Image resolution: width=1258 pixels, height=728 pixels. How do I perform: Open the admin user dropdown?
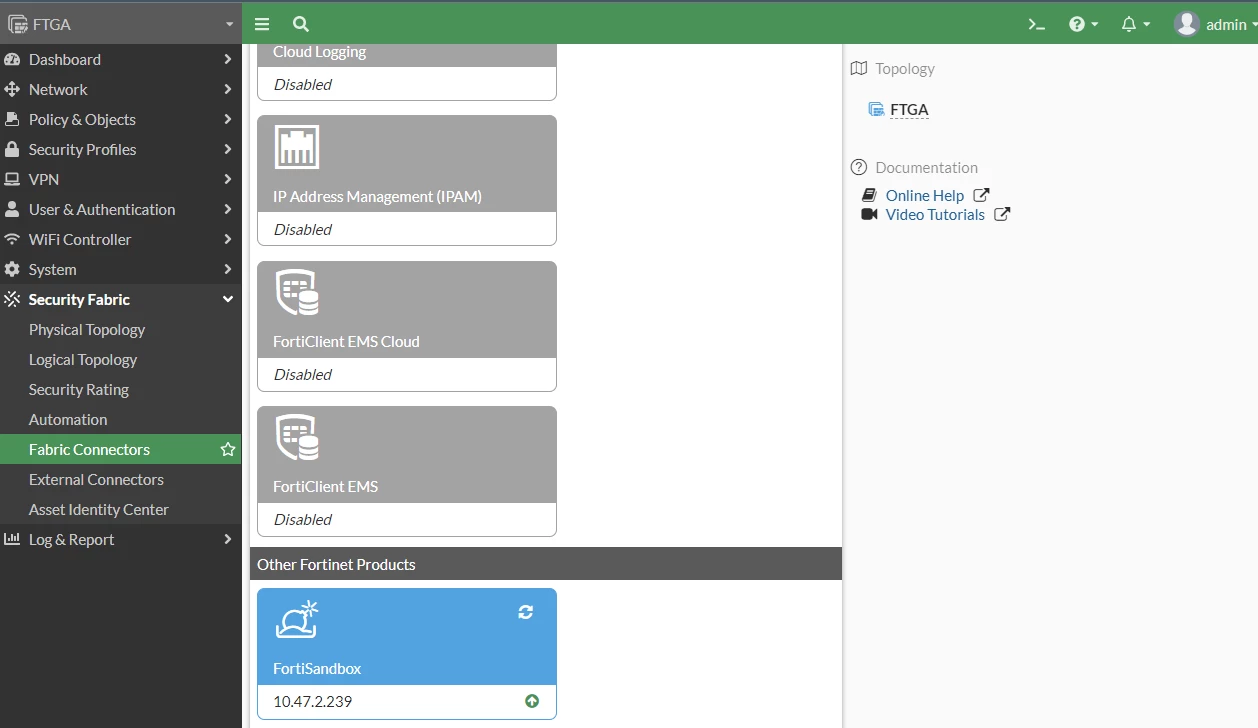click(1216, 24)
